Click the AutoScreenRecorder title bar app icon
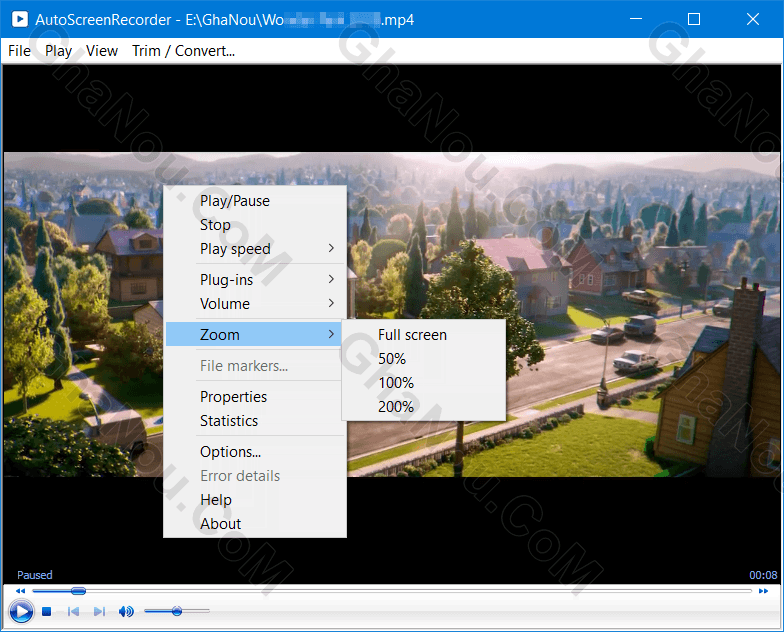The height and width of the screenshot is (632, 784). tap(20, 20)
